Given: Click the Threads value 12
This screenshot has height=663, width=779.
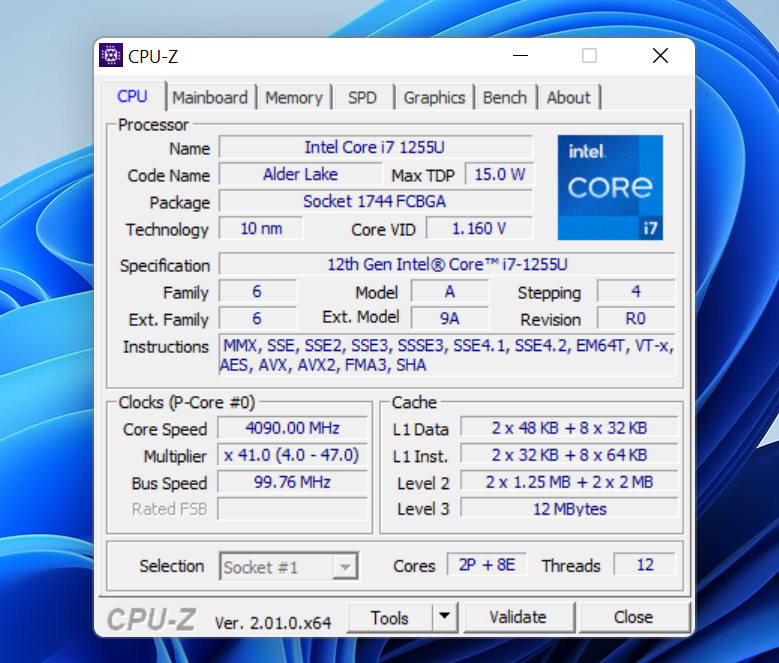Looking at the screenshot, I should tap(645, 565).
